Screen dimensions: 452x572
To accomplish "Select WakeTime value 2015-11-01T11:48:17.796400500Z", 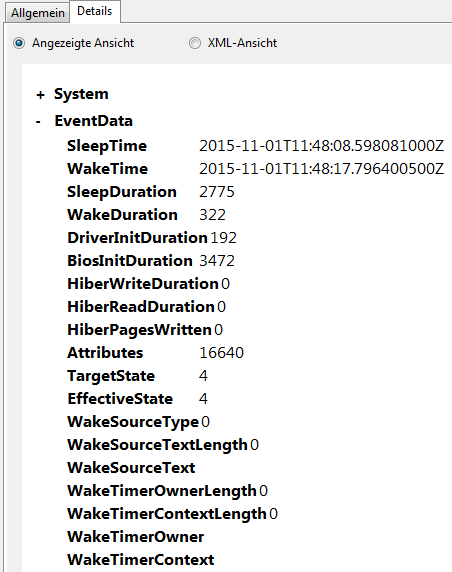I will tap(321, 169).
